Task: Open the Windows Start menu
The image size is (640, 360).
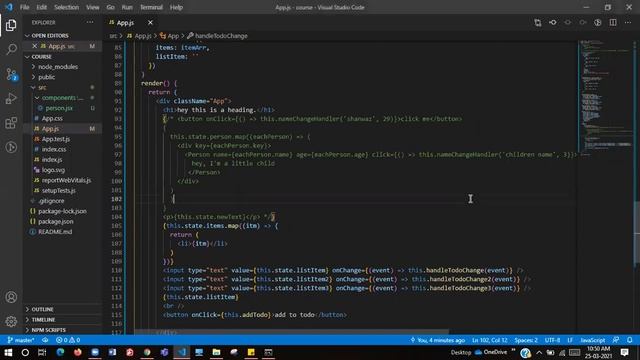Action: [x=8, y=352]
